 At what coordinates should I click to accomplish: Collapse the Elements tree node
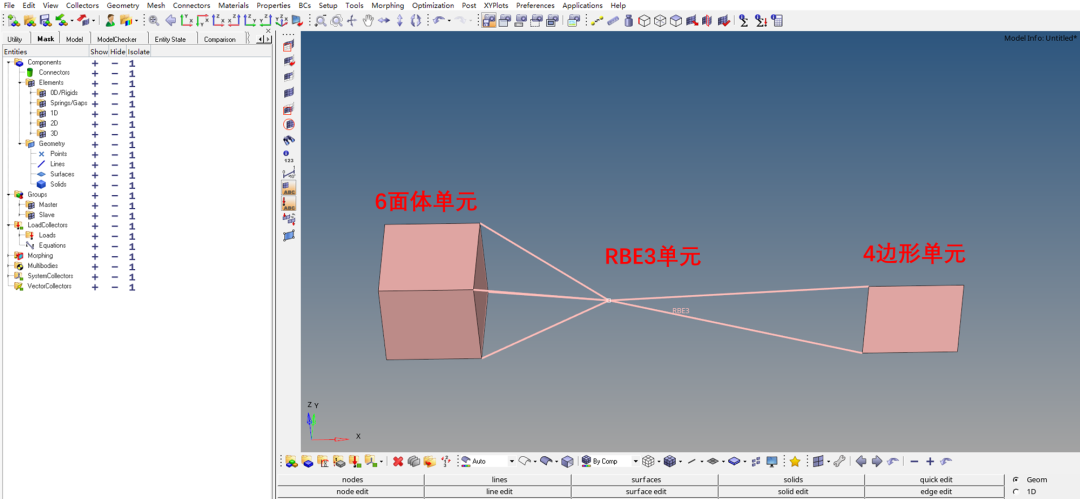20,83
